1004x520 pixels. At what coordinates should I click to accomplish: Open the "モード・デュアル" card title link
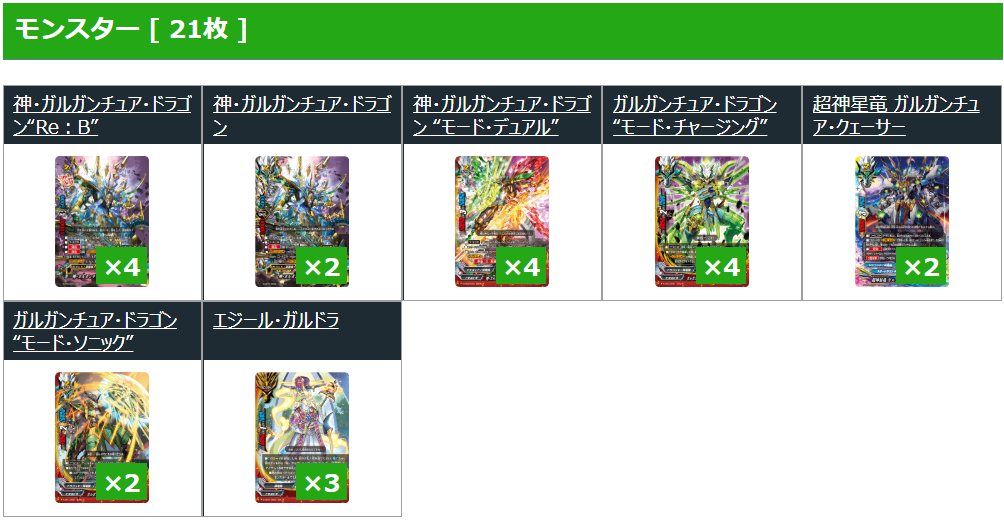tap(502, 115)
